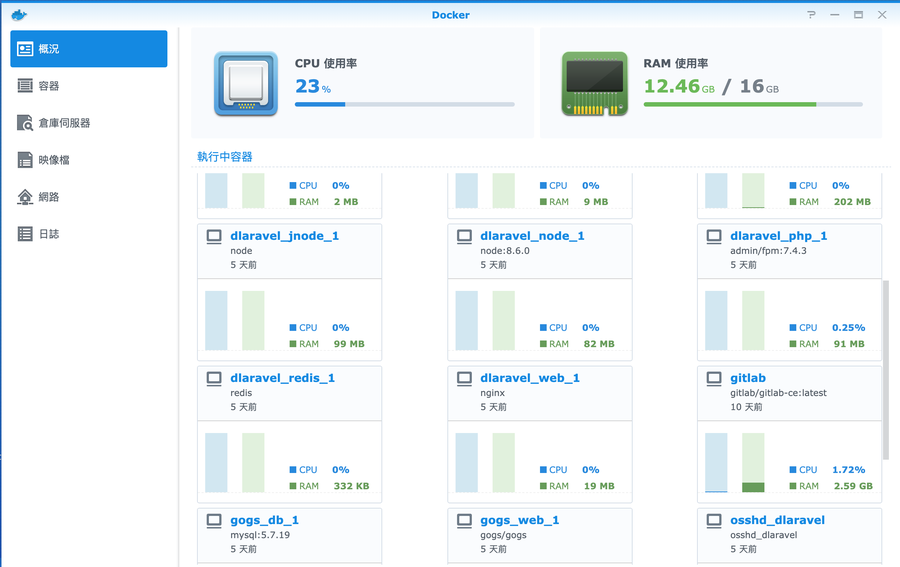The image size is (900, 567).
Task: Click the 12.46 GB RAM usage value
Action: (679, 86)
